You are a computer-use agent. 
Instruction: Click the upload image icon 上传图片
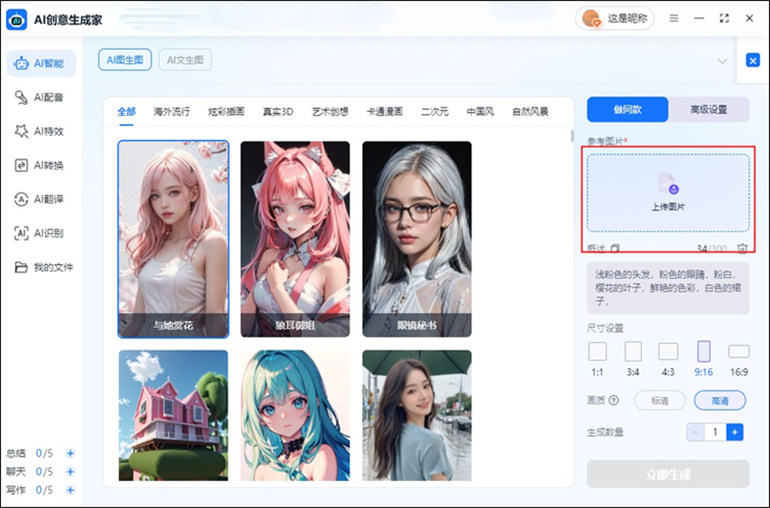(x=668, y=184)
